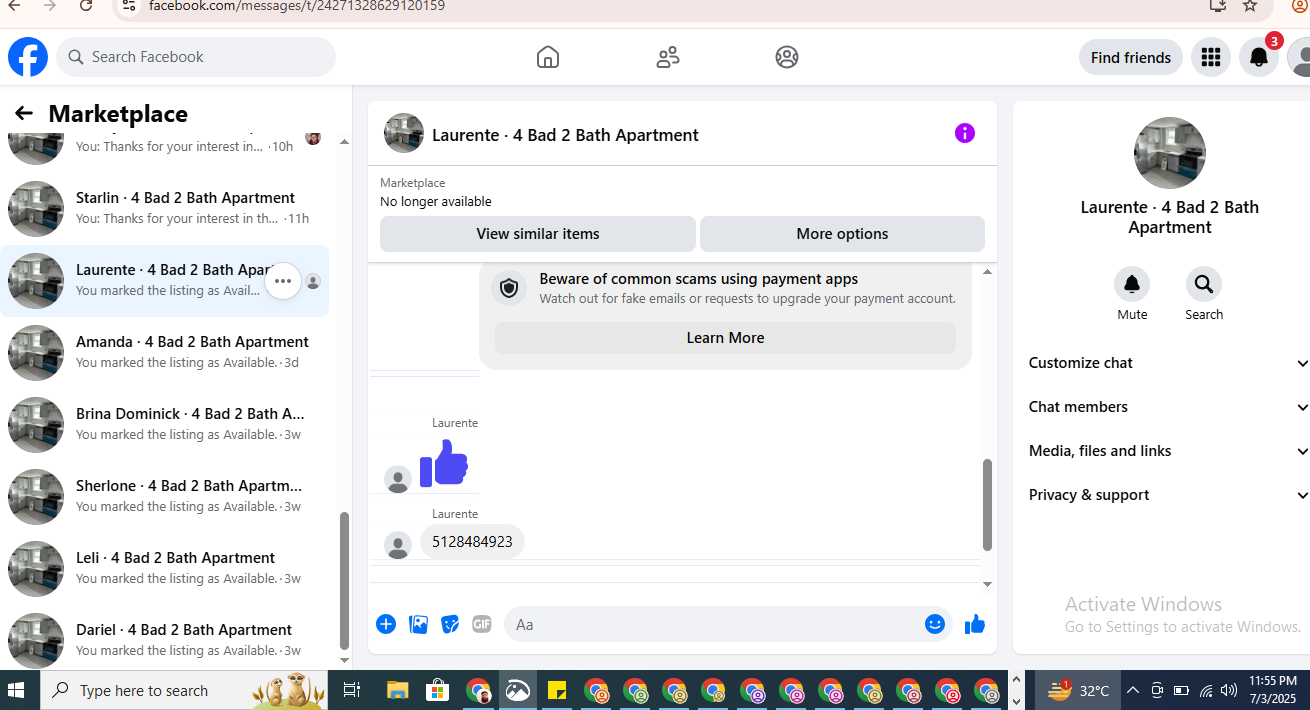Click phone number message 5128484923
The width and height of the screenshot is (1310, 710).
click(x=472, y=542)
